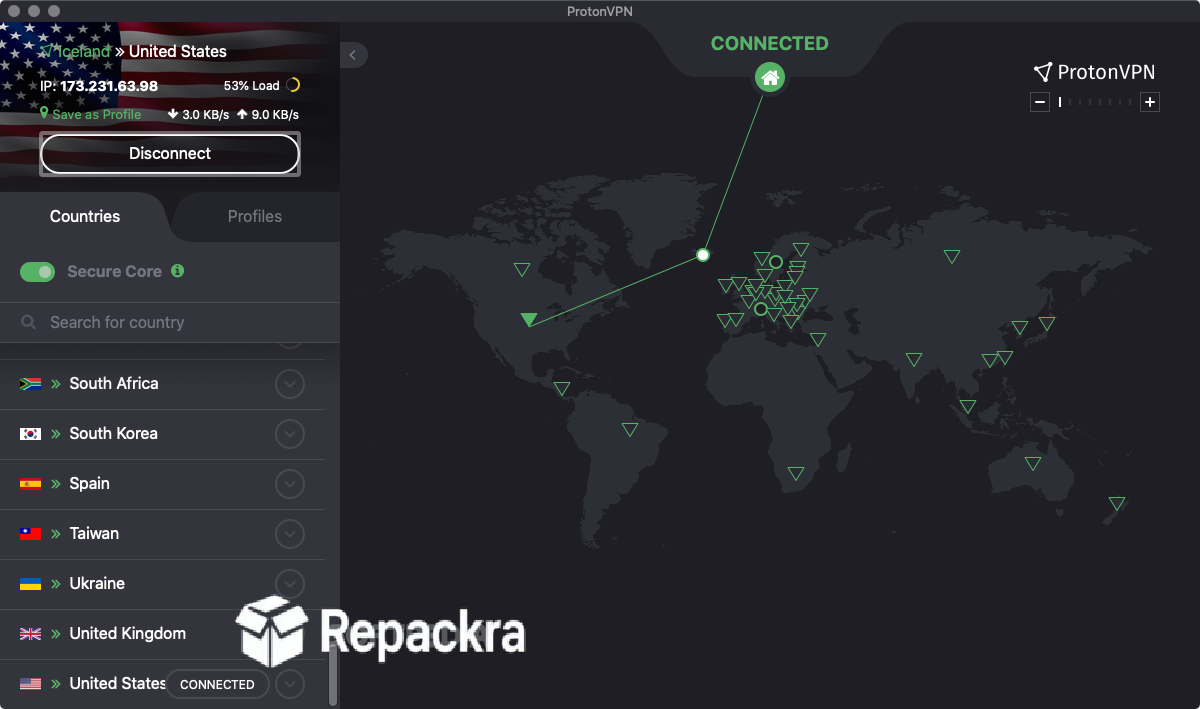This screenshot has width=1200, height=709.
Task: Collapse the sidebar with the arrow button
Action: (x=353, y=55)
